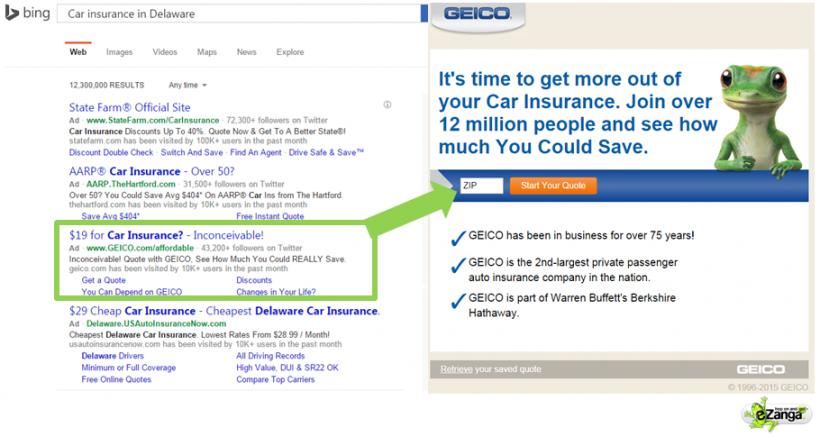
Task: Open the Maps tab
Action: [207, 52]
